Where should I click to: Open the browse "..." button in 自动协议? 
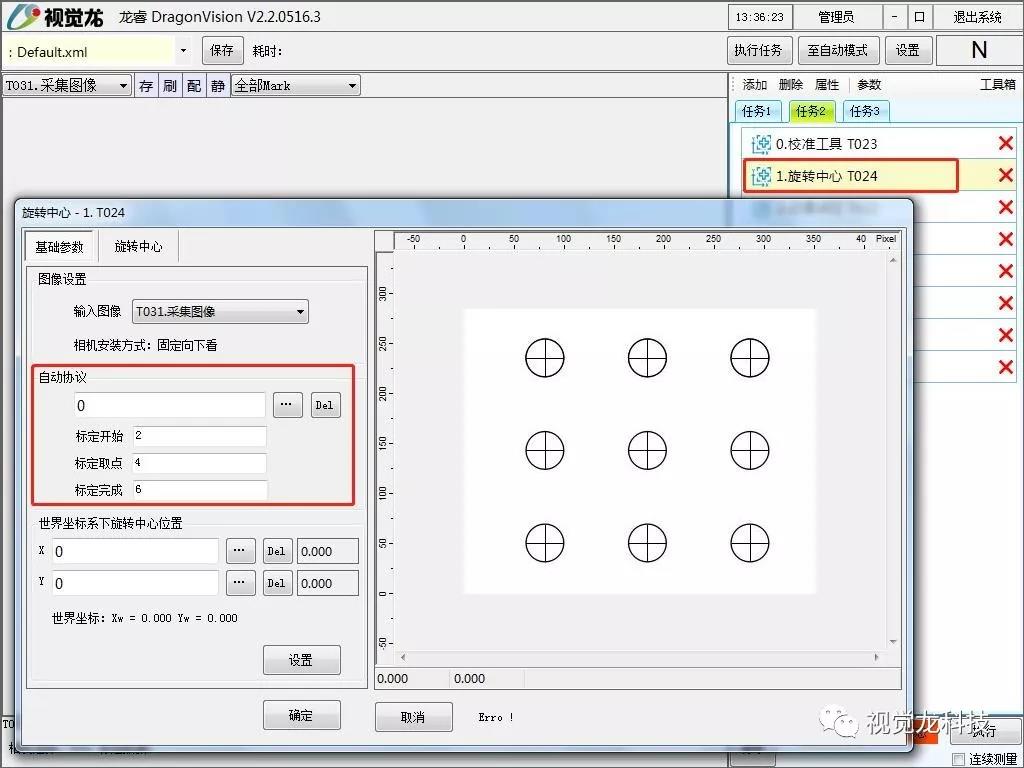click(287, 405)
